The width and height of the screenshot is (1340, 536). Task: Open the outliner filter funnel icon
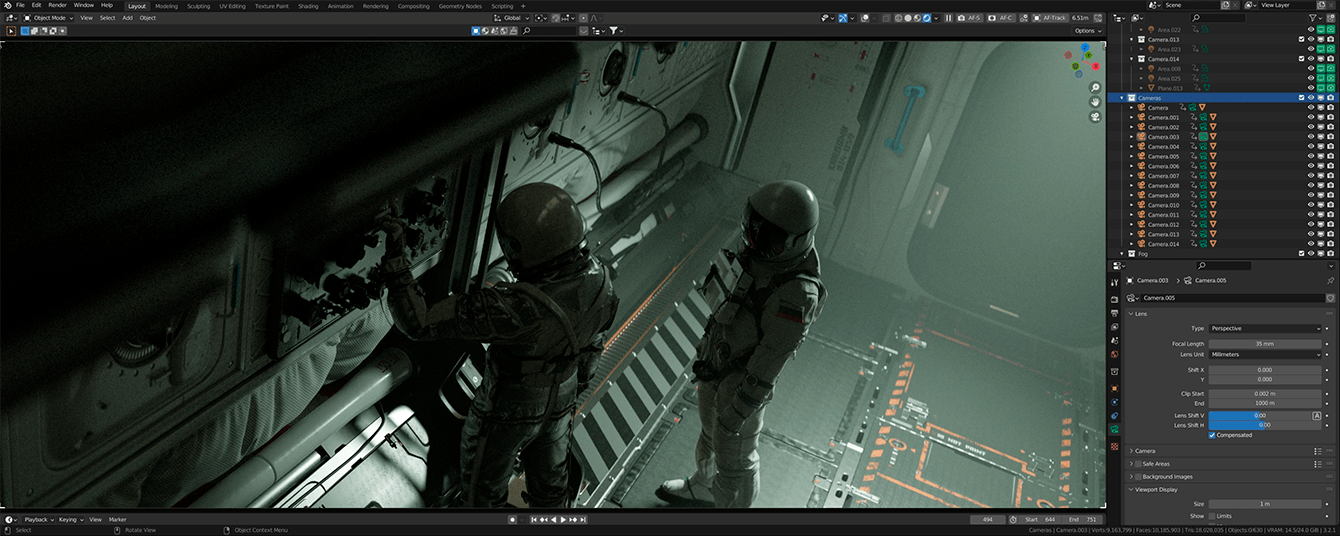click(1312, 18)
